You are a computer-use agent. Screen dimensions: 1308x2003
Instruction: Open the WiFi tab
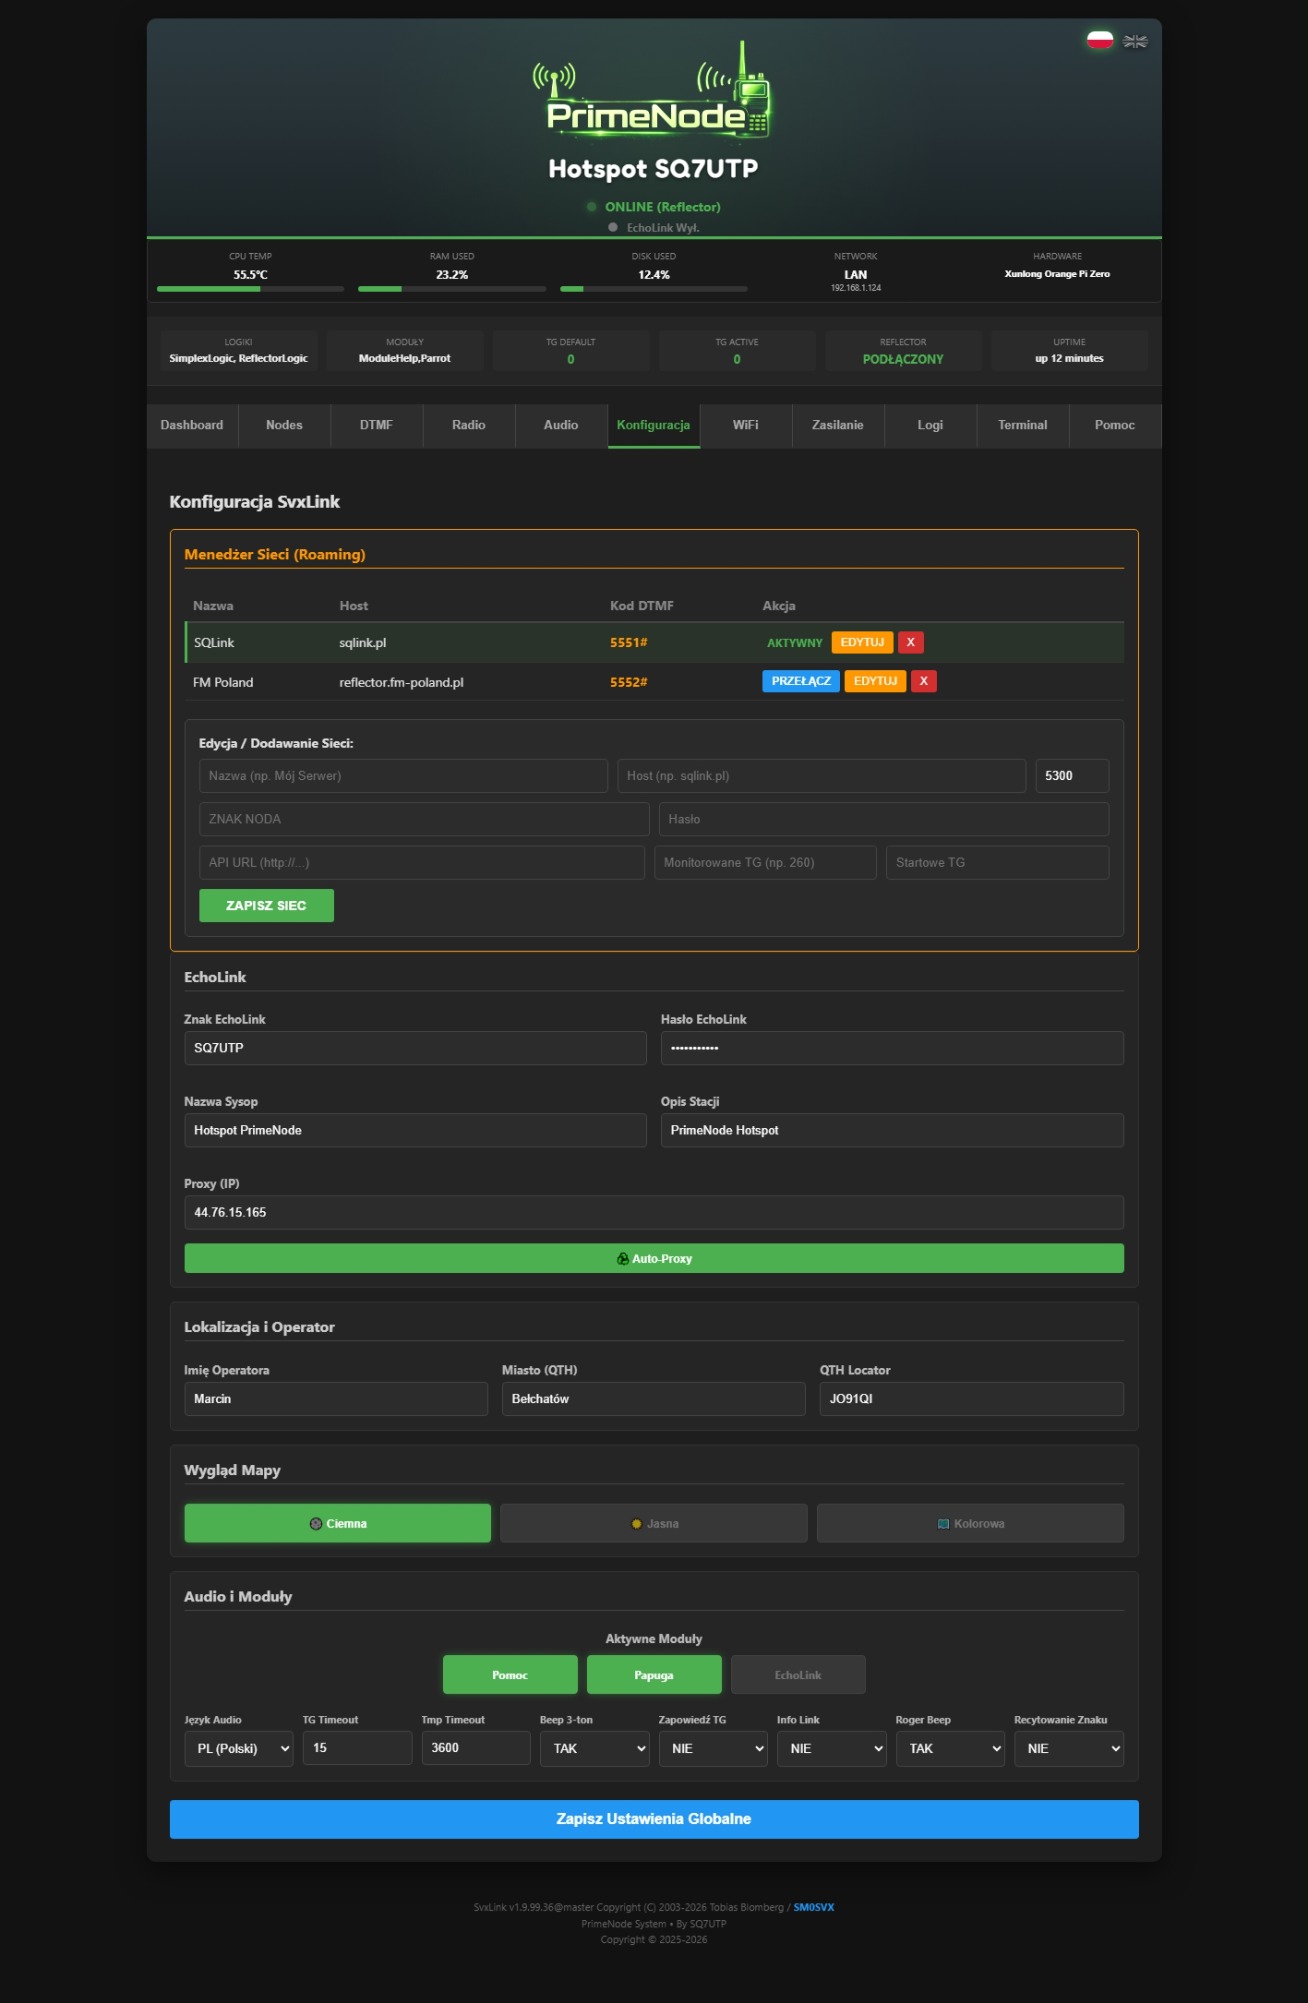746,425
